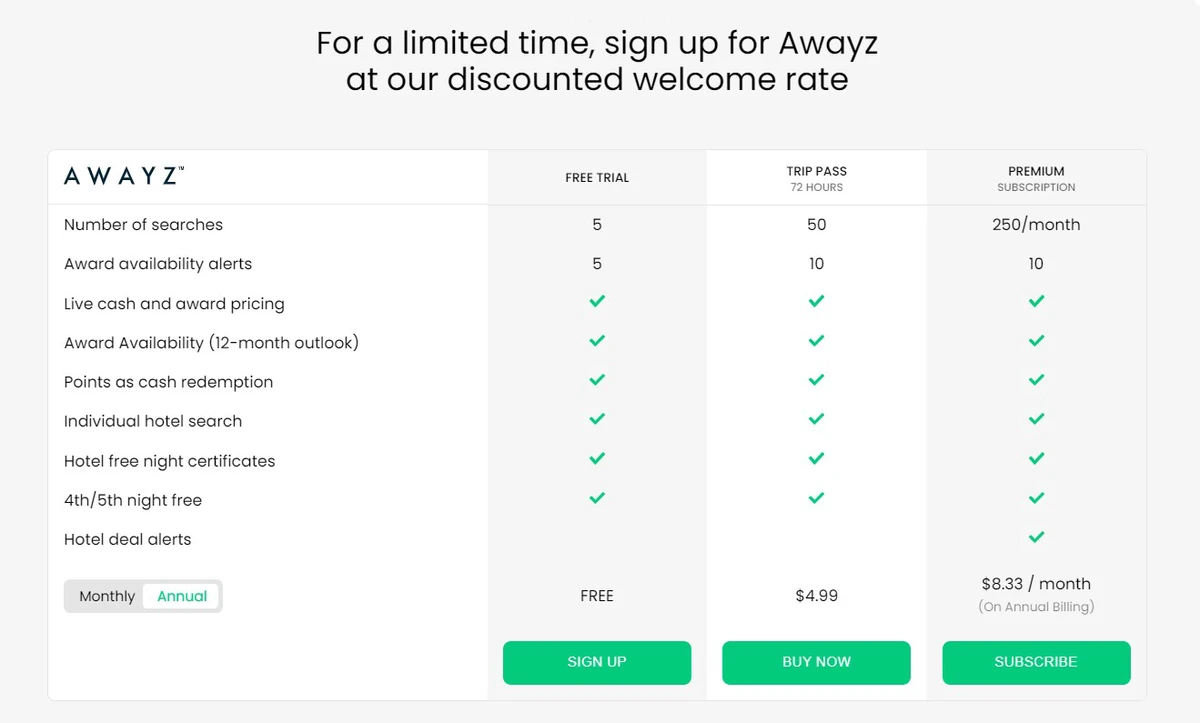Select the Trip Pass column header
This screenshot has height=723, width=1200.
pyautogui.click(x=816, y=177)
